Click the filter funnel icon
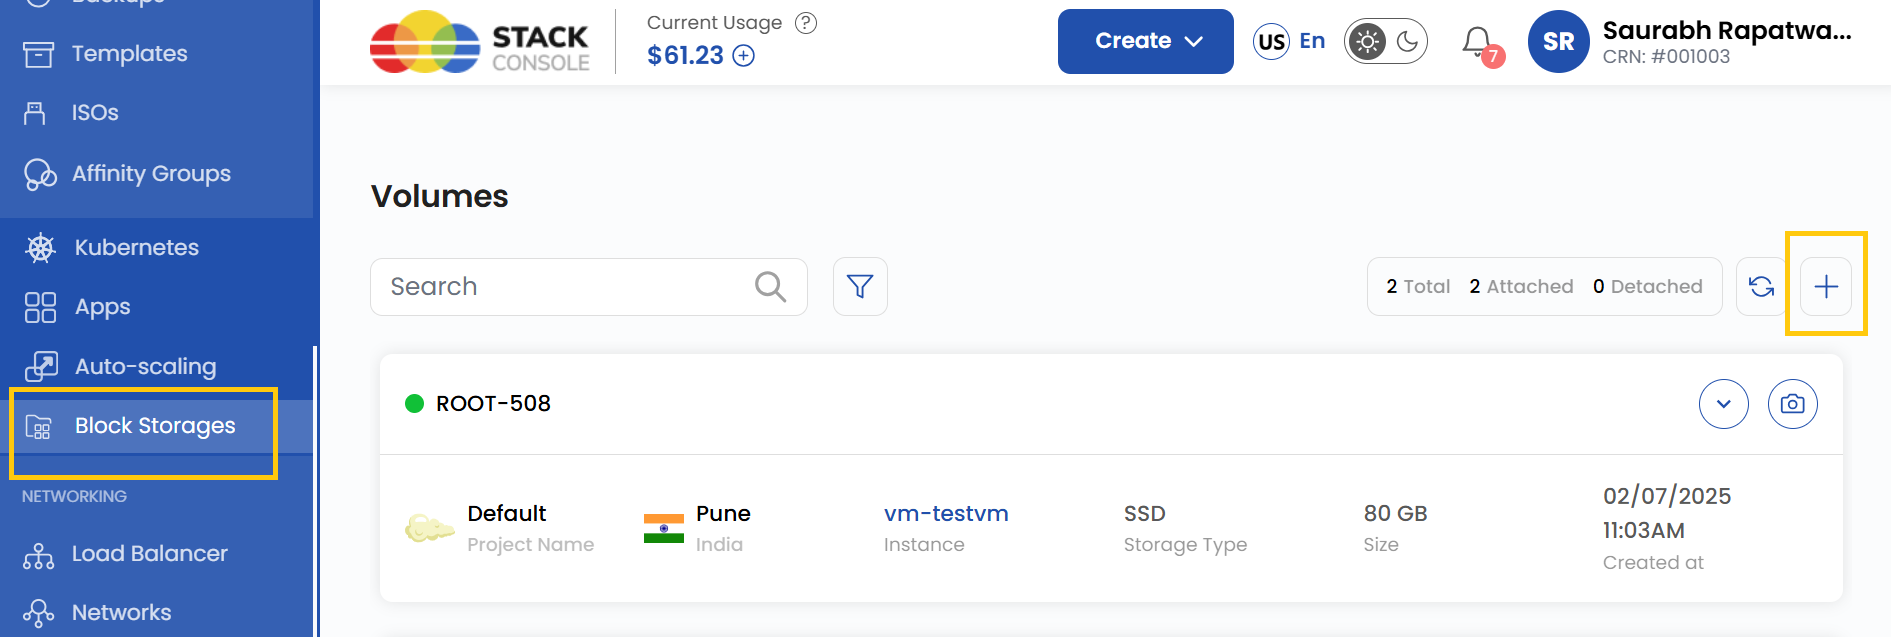Viewport: 1891px width, 637px height. 860,287
